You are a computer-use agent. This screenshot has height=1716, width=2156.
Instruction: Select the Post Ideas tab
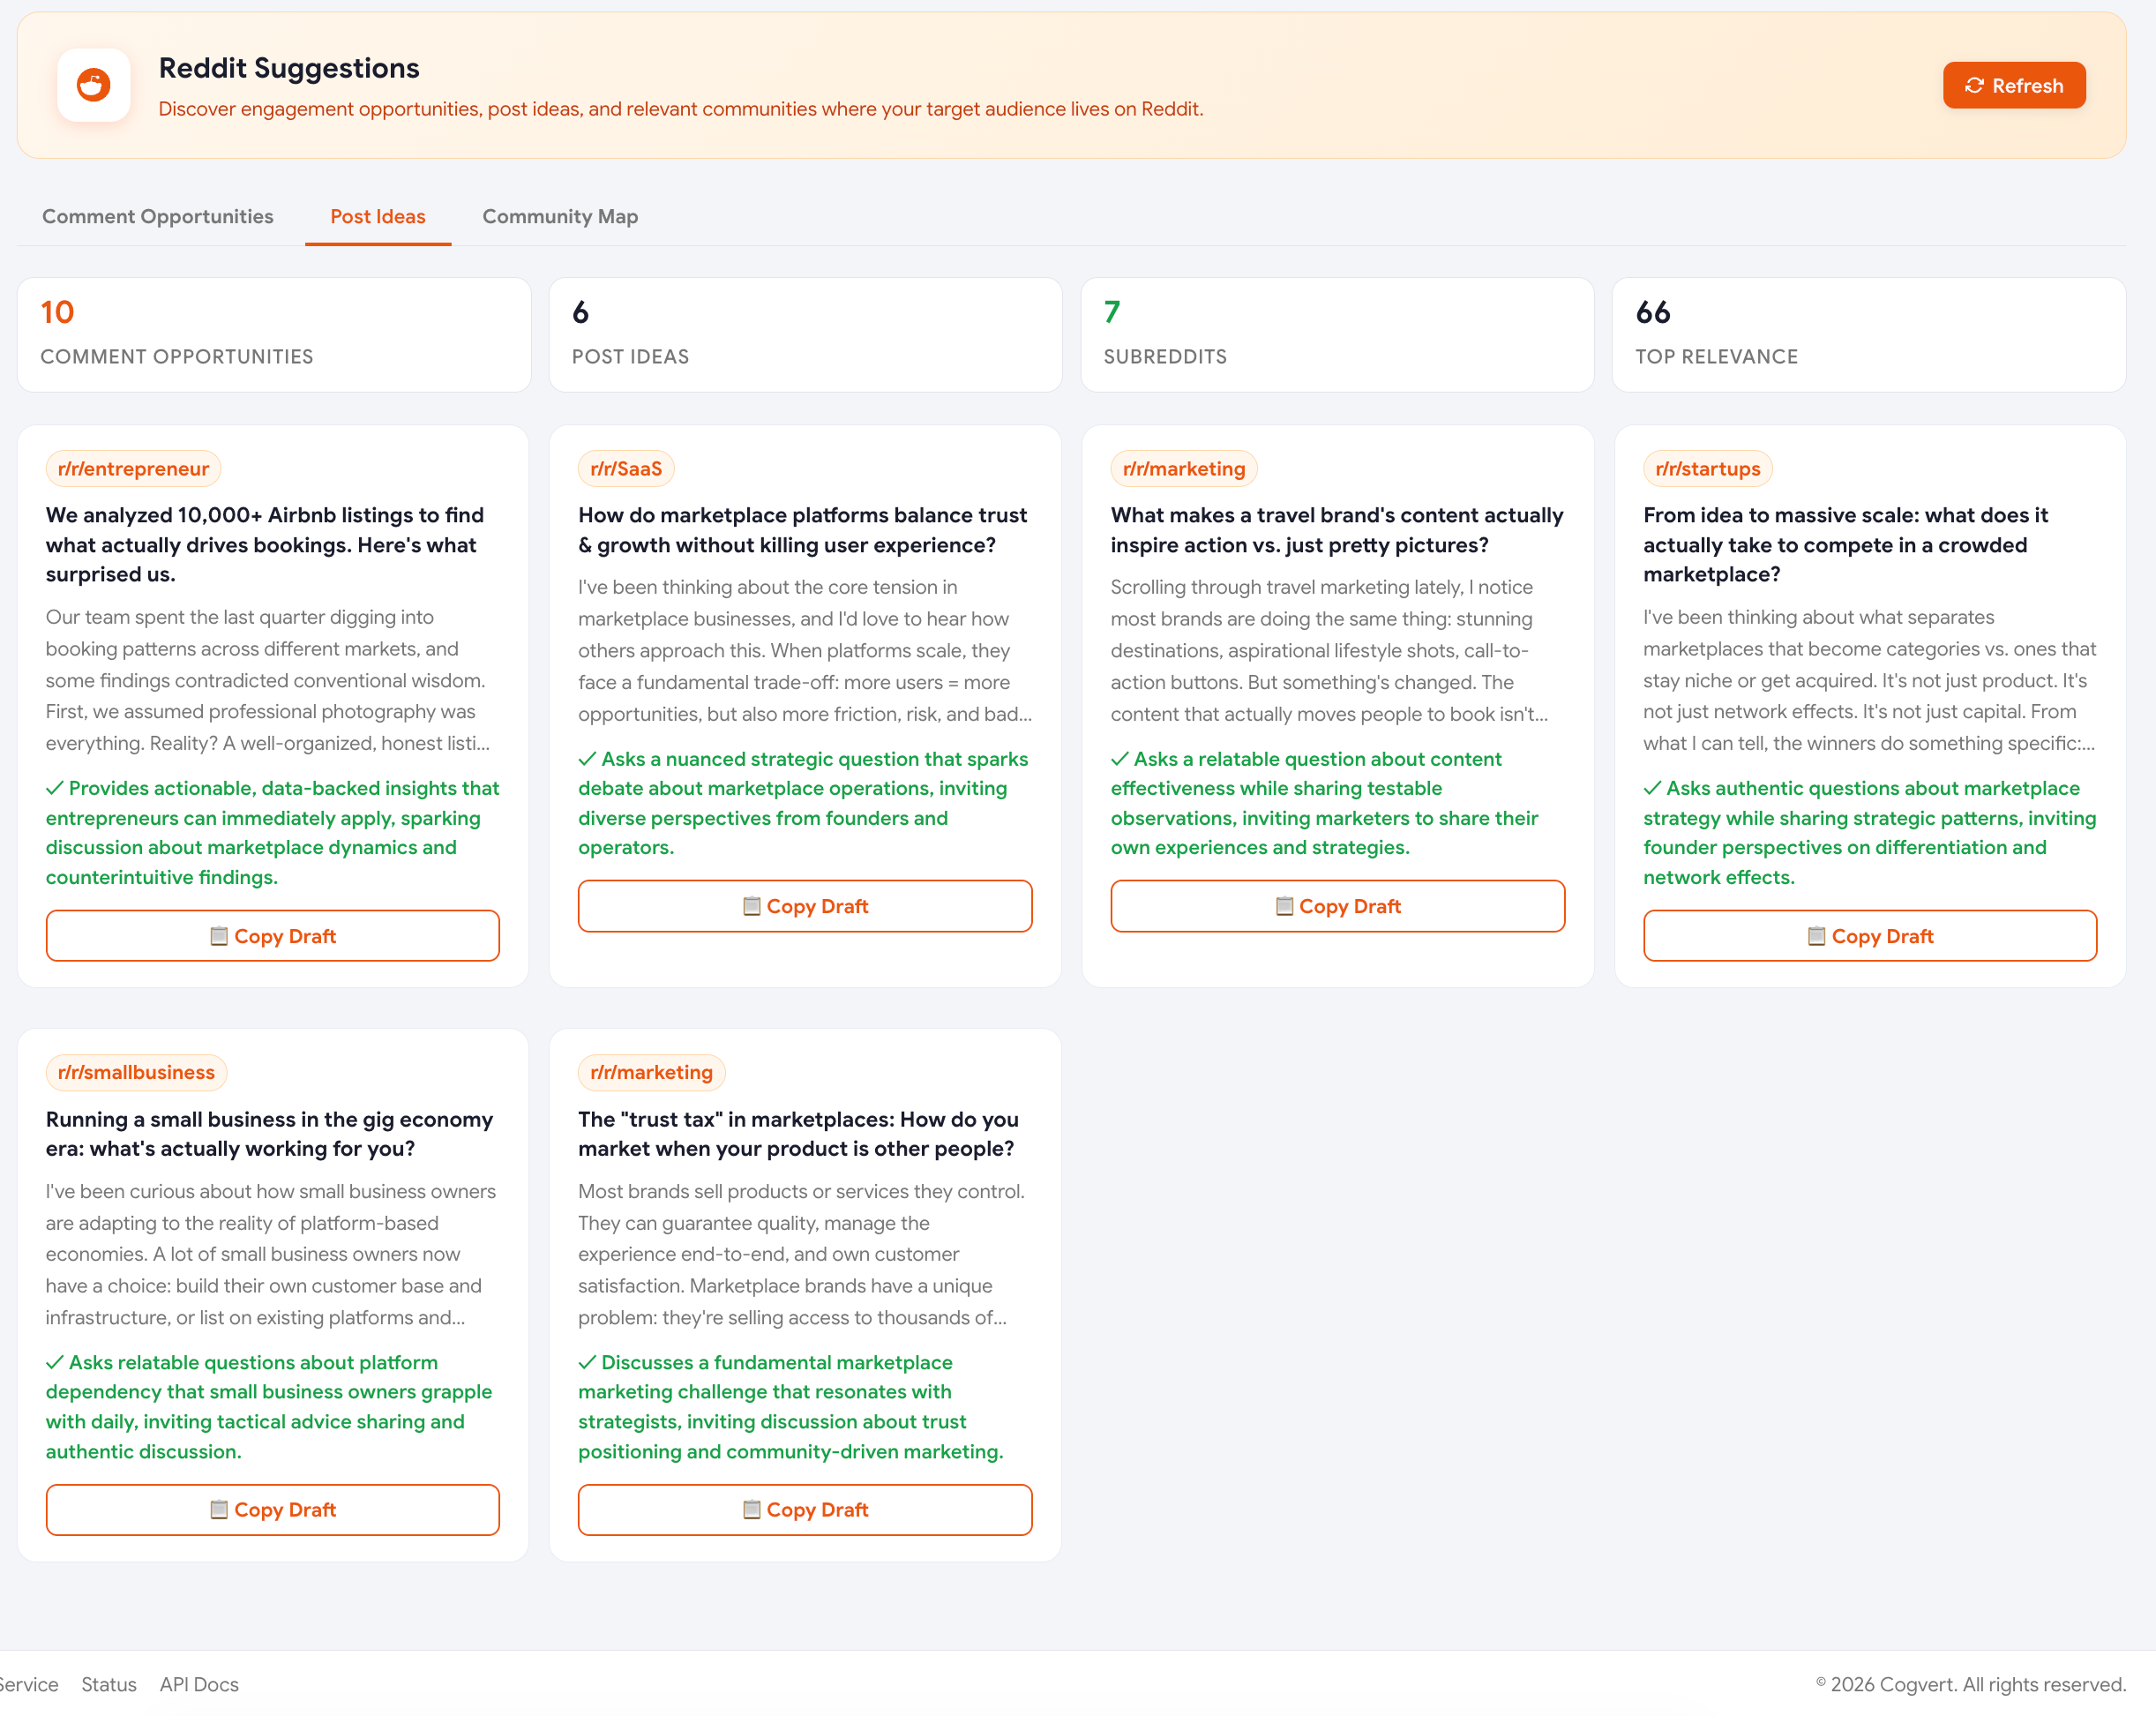(x=377, y=216)
